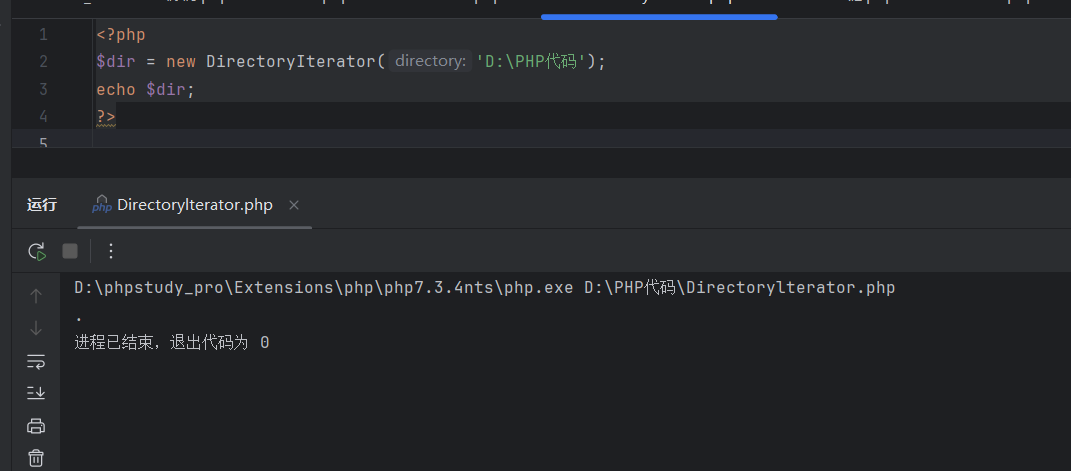Print the console output
Screen dimensions: 1071x471
tap(36, 426)
